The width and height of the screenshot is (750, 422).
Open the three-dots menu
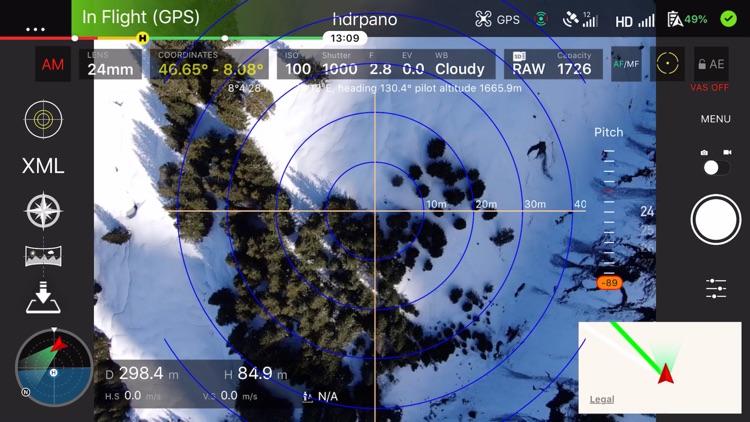[35, 29]
